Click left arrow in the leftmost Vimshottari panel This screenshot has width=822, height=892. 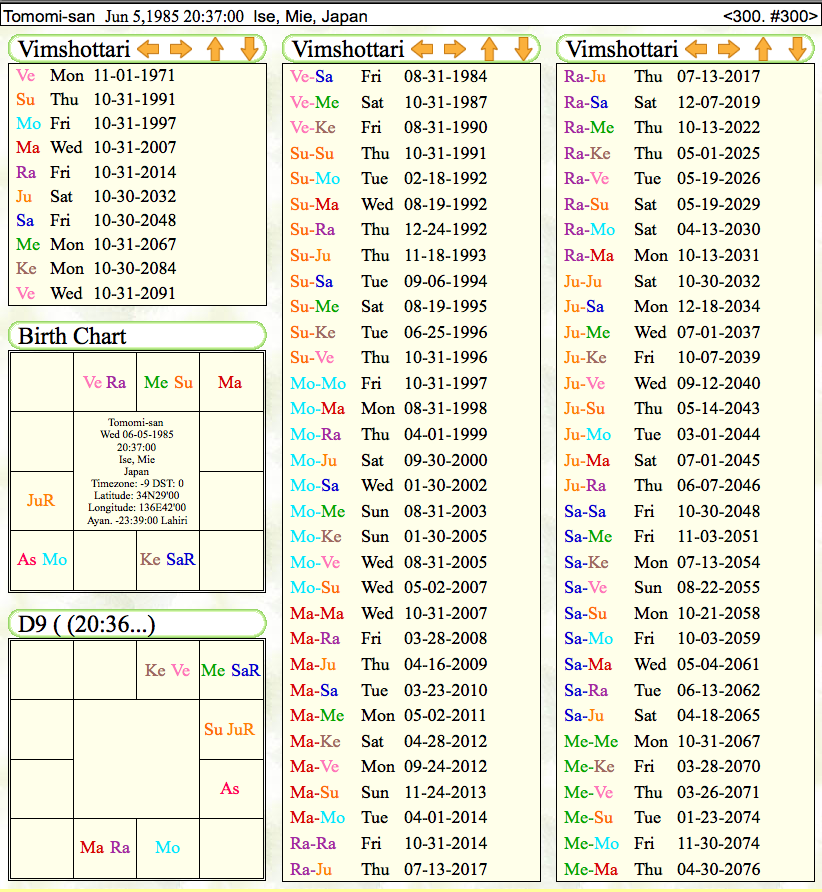(x=148, y=49)
